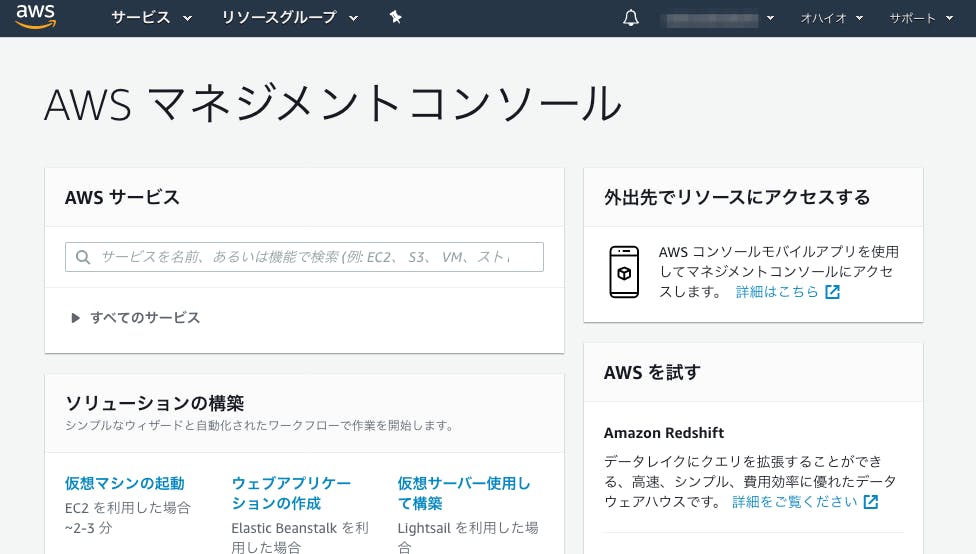
Task: Open the リソースグループ menu
Action: click(292, 18)
